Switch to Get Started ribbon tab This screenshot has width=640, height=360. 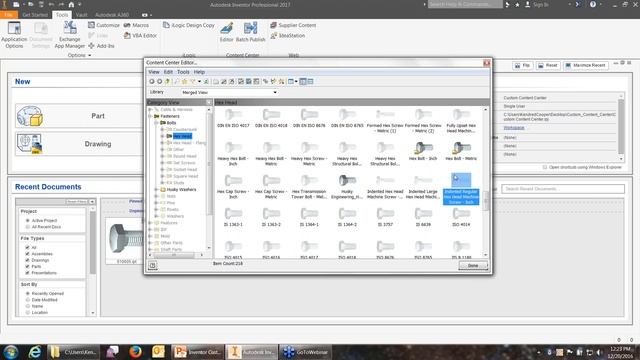(x=35, y=15)
